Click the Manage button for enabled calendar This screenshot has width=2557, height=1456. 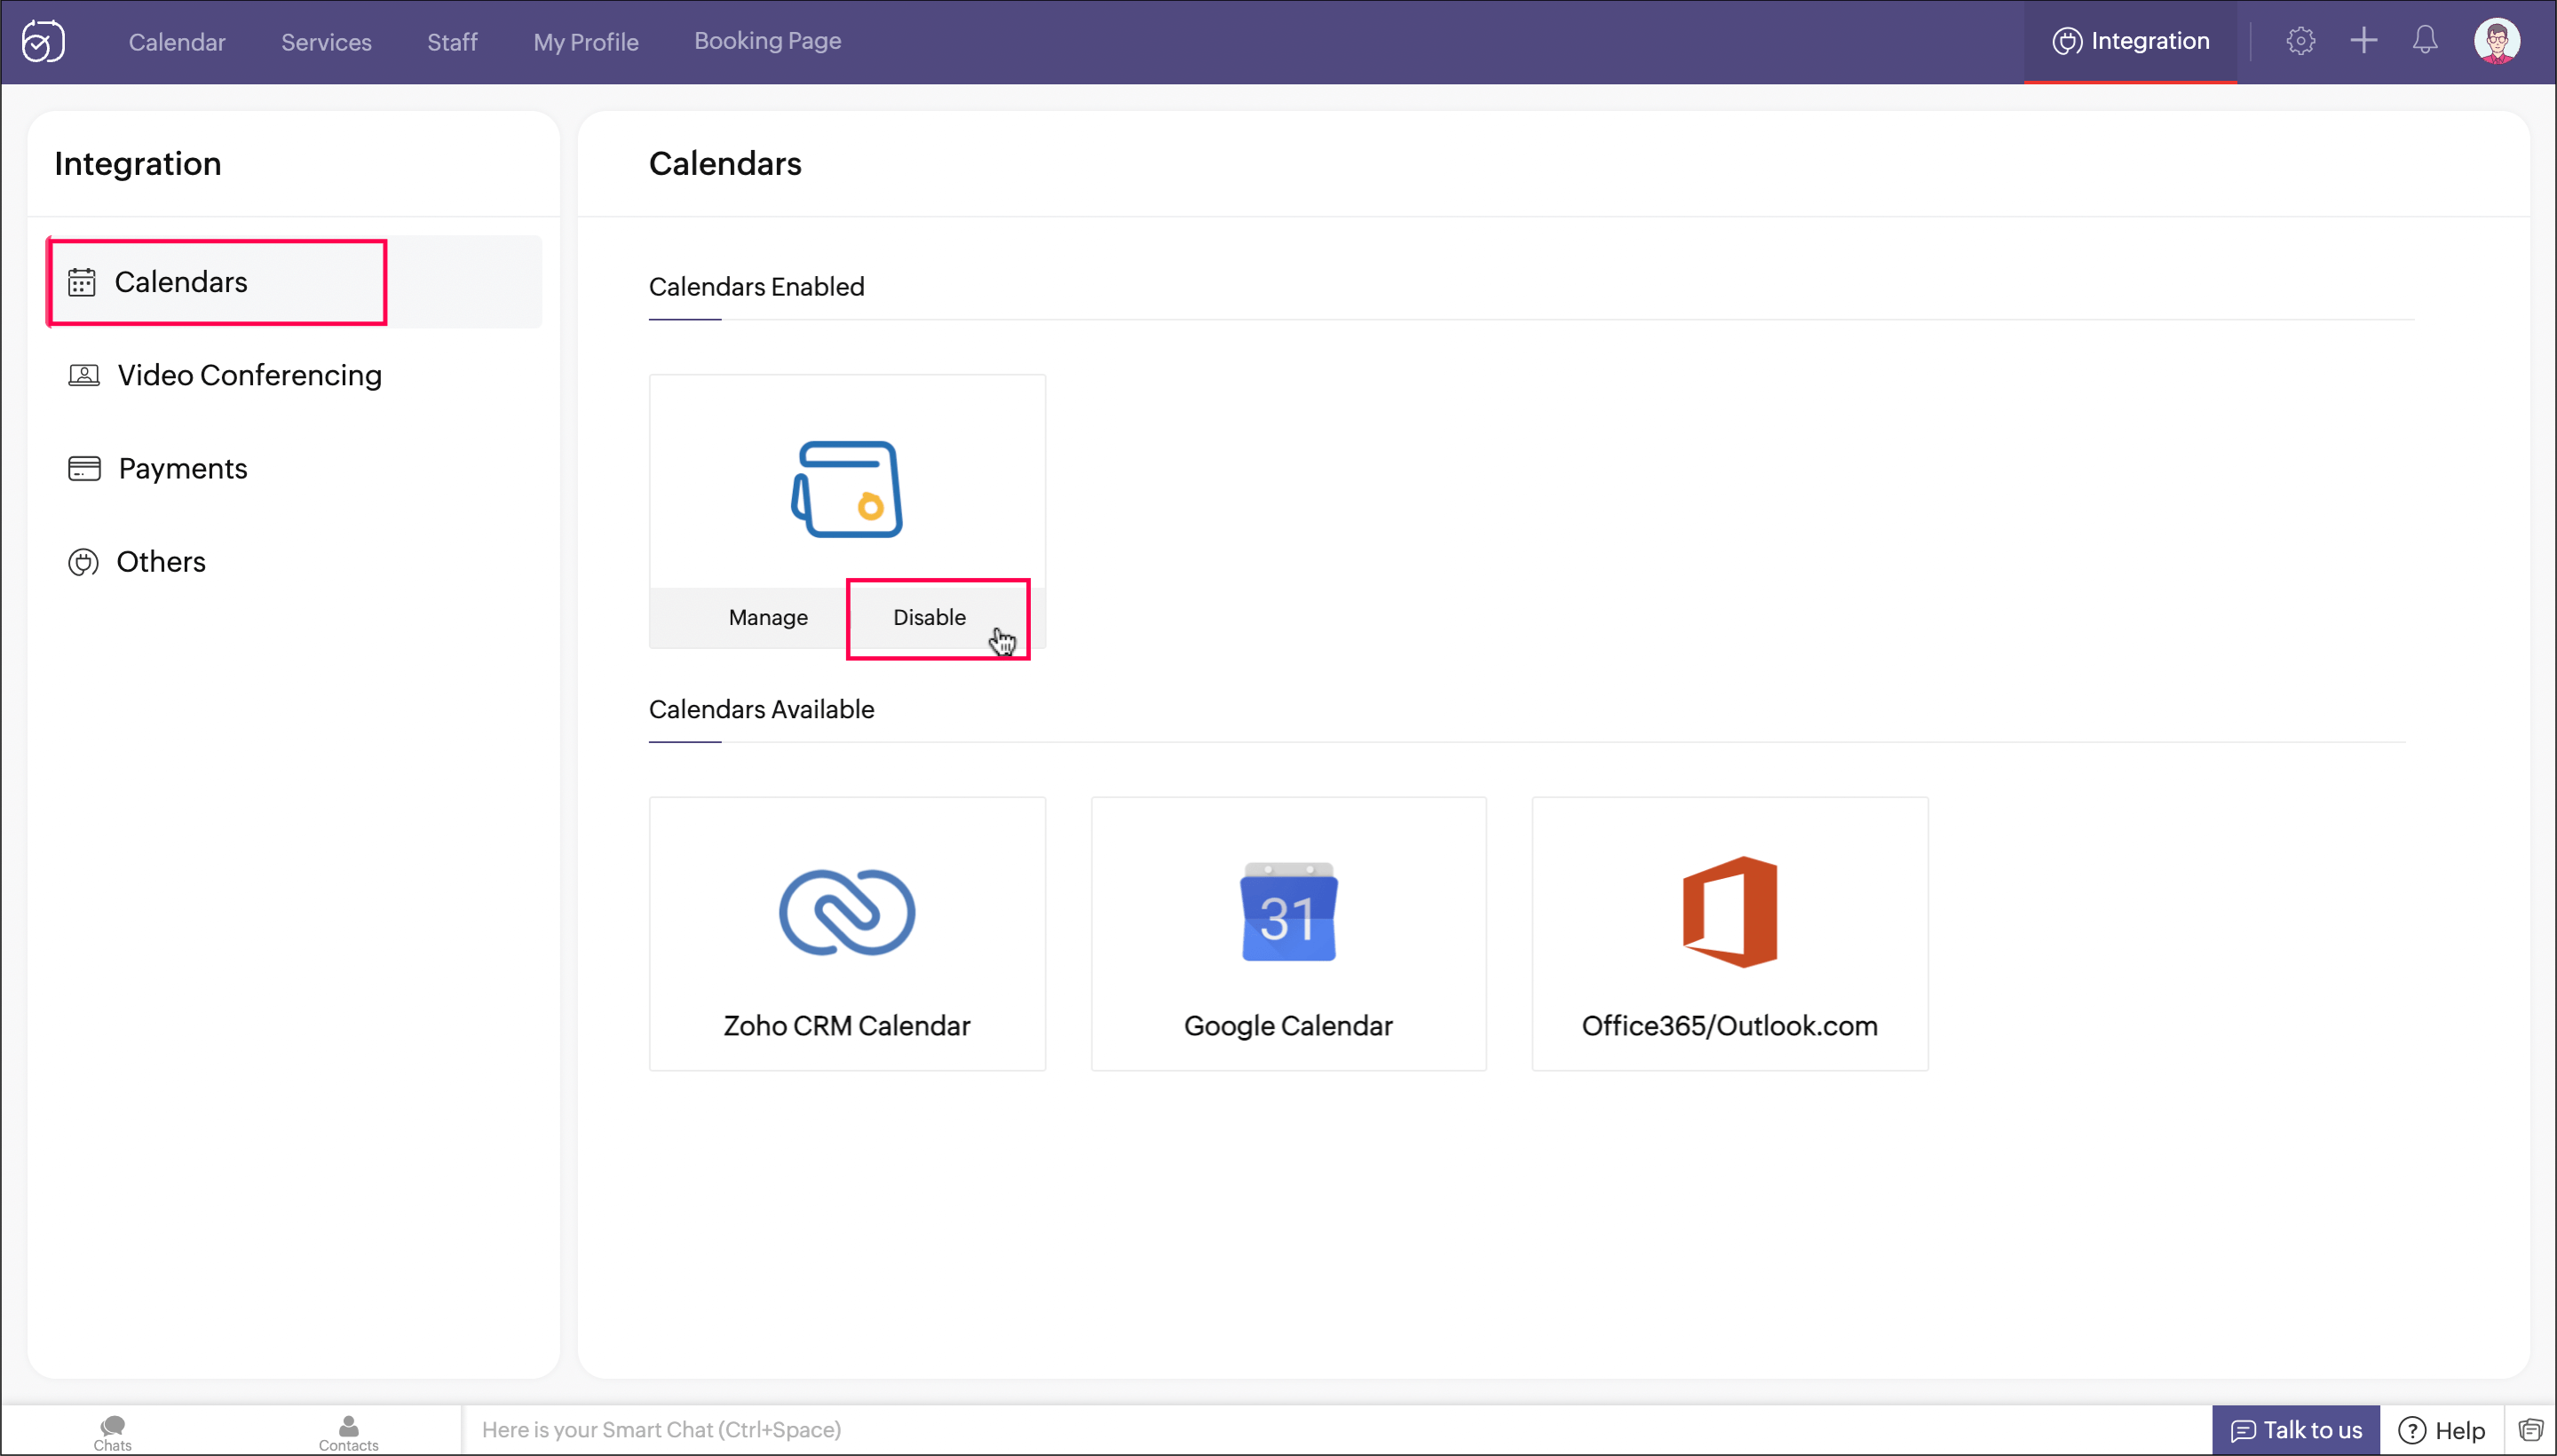[x=768, y=618]
